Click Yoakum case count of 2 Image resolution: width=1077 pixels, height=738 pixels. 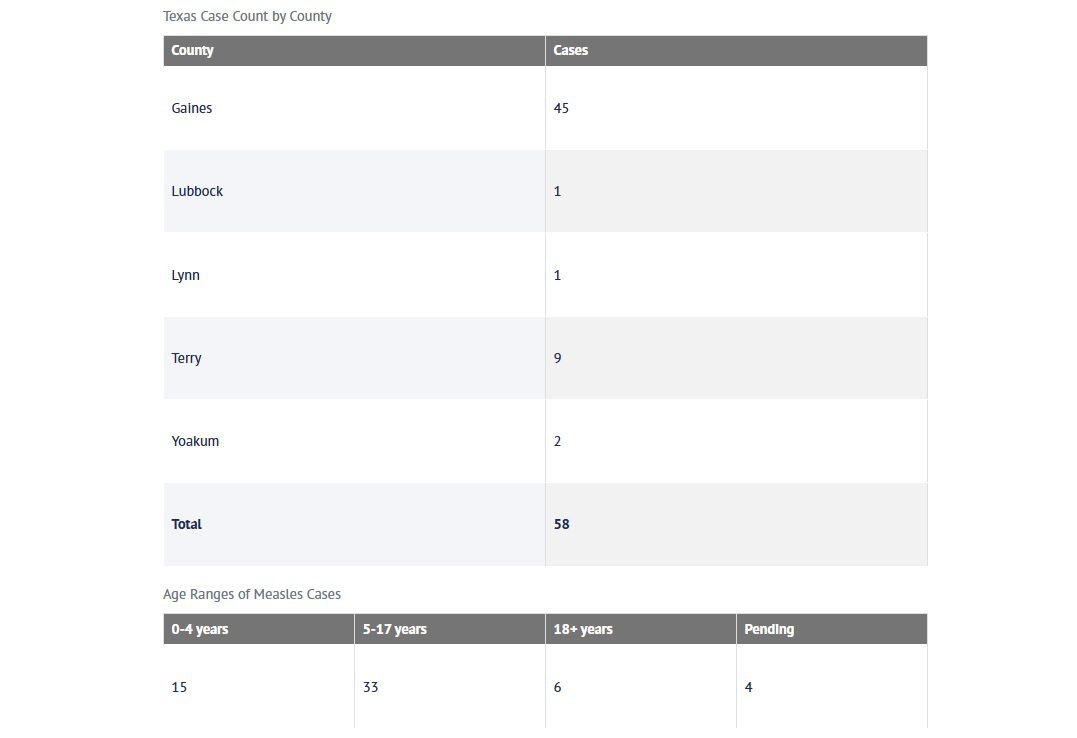click(558, 441)
